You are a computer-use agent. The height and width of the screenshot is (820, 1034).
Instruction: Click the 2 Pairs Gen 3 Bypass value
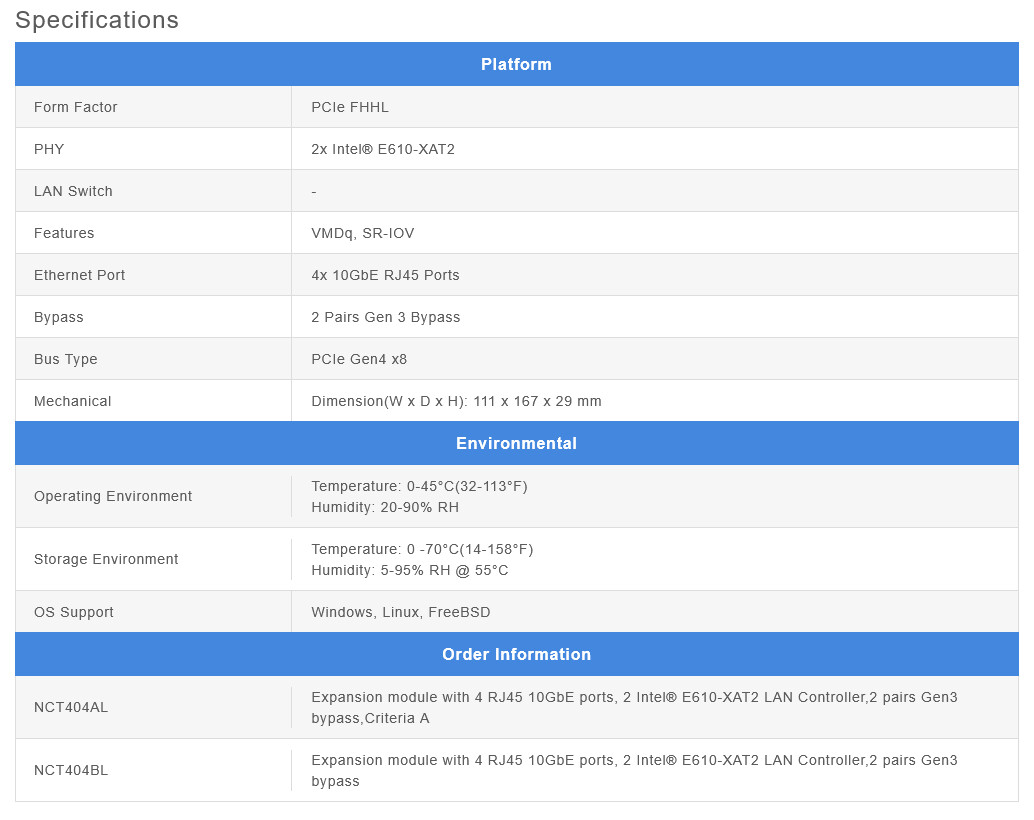[385, 317]
